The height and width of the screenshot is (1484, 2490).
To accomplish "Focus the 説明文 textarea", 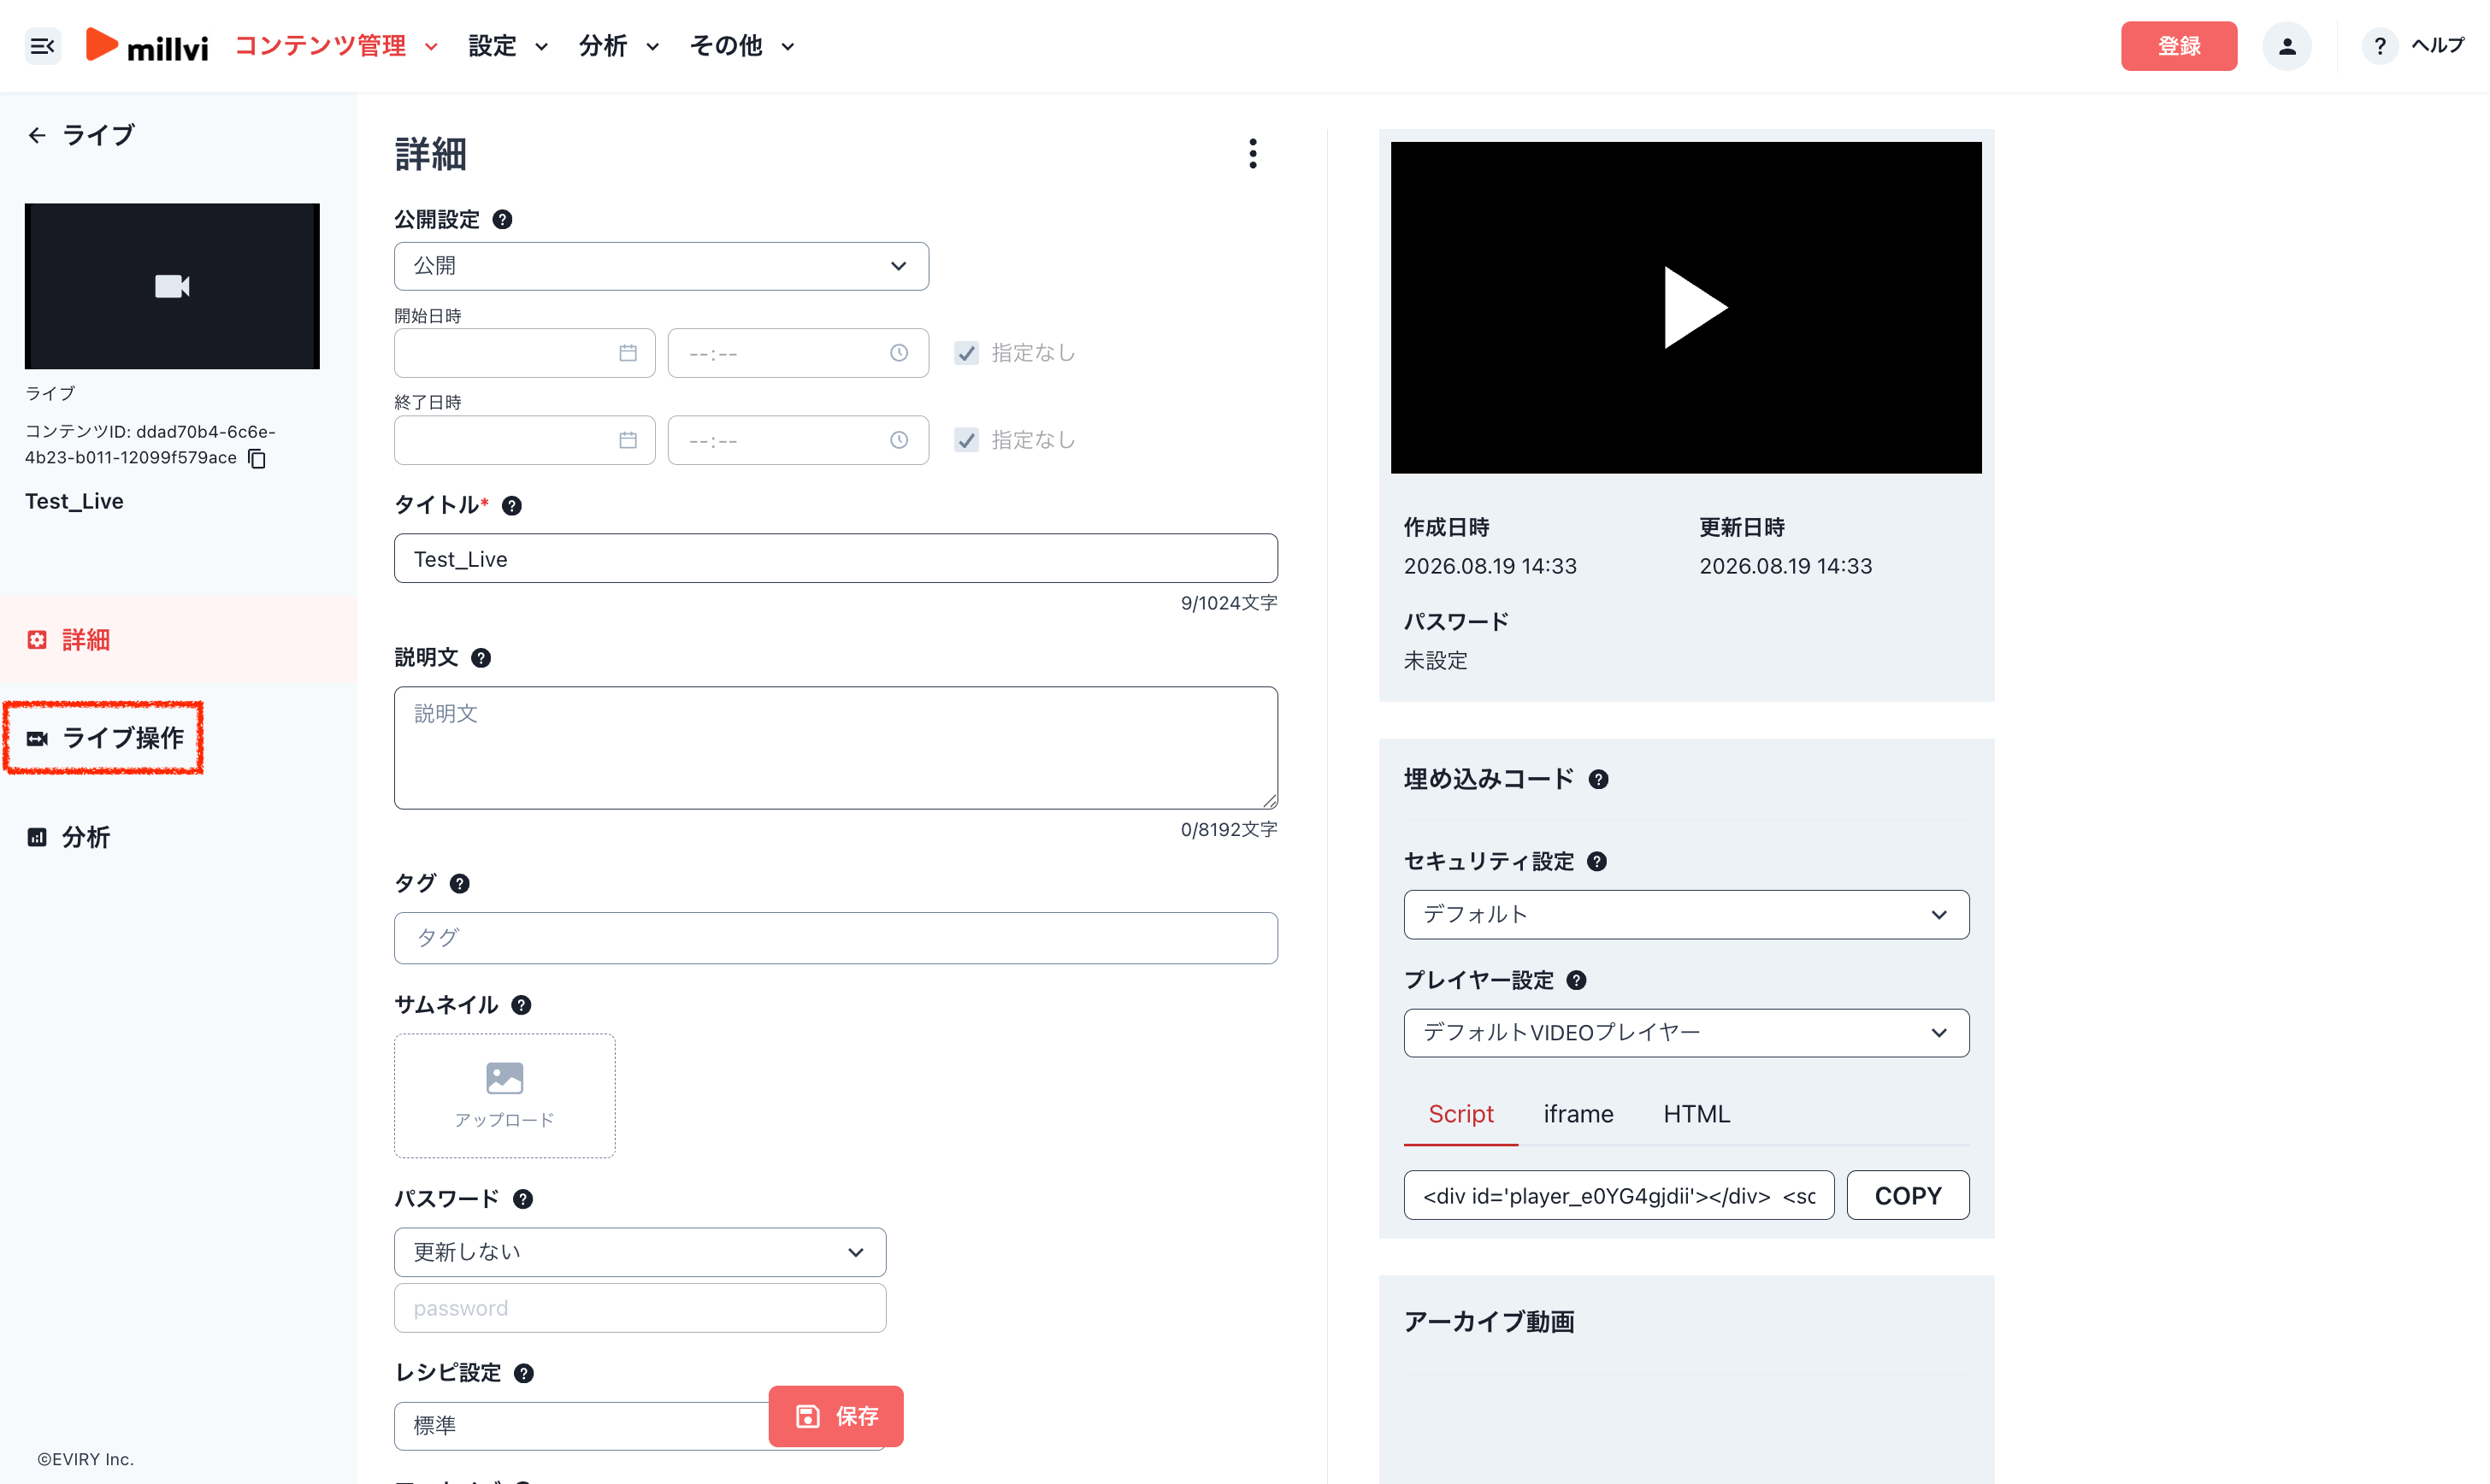I will (x=835, y=748).
